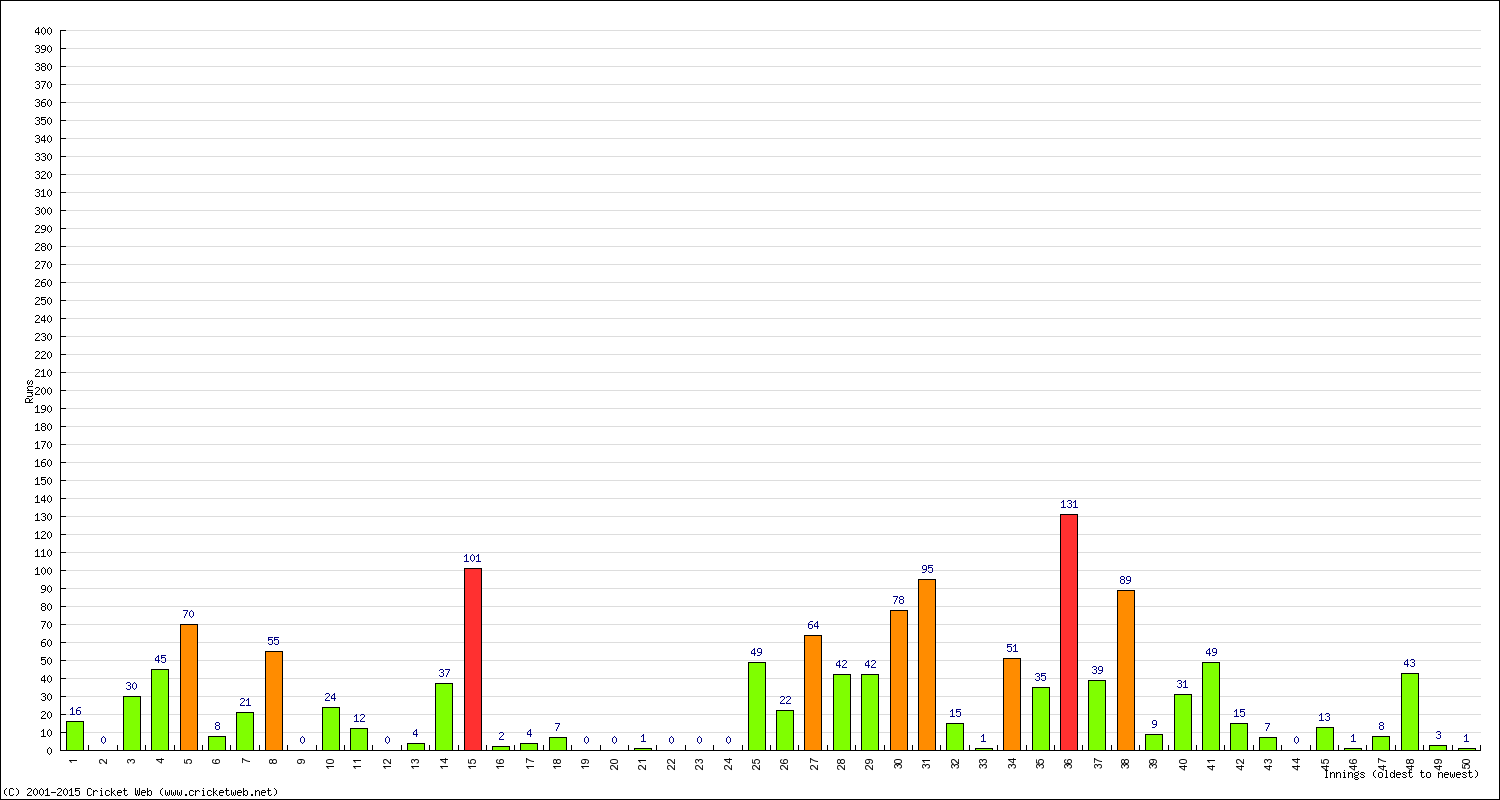The width and height of the screenshot is (1500, 800).
Task: Click the zero value label above innings 9
Action: point(302,740)
